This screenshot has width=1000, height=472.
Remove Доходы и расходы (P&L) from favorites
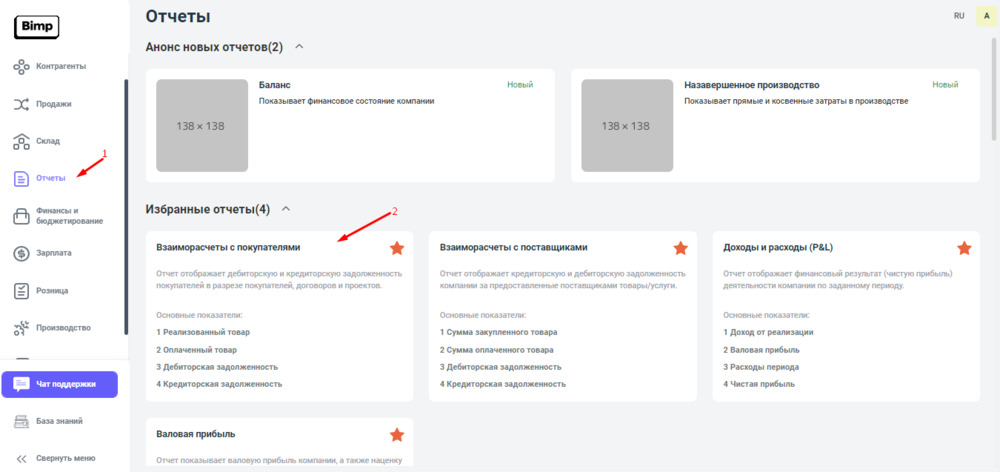(x=964, y=247)
